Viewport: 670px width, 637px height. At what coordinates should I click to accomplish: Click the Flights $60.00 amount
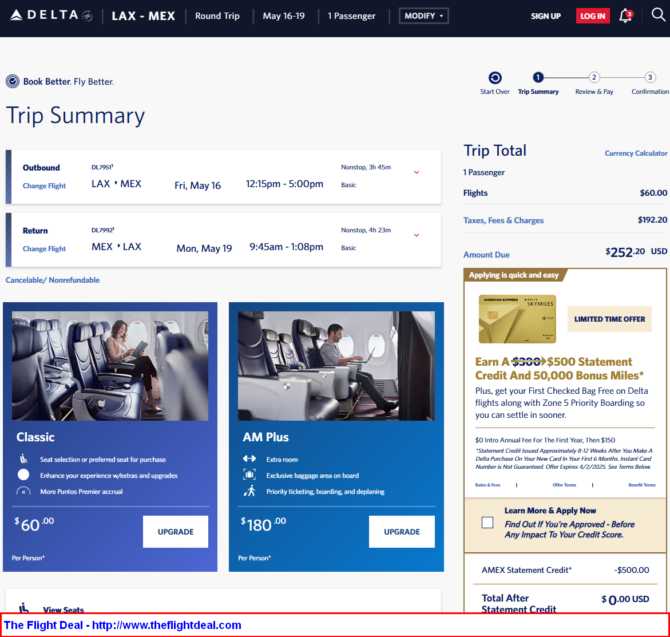click(x=653, y=193)
